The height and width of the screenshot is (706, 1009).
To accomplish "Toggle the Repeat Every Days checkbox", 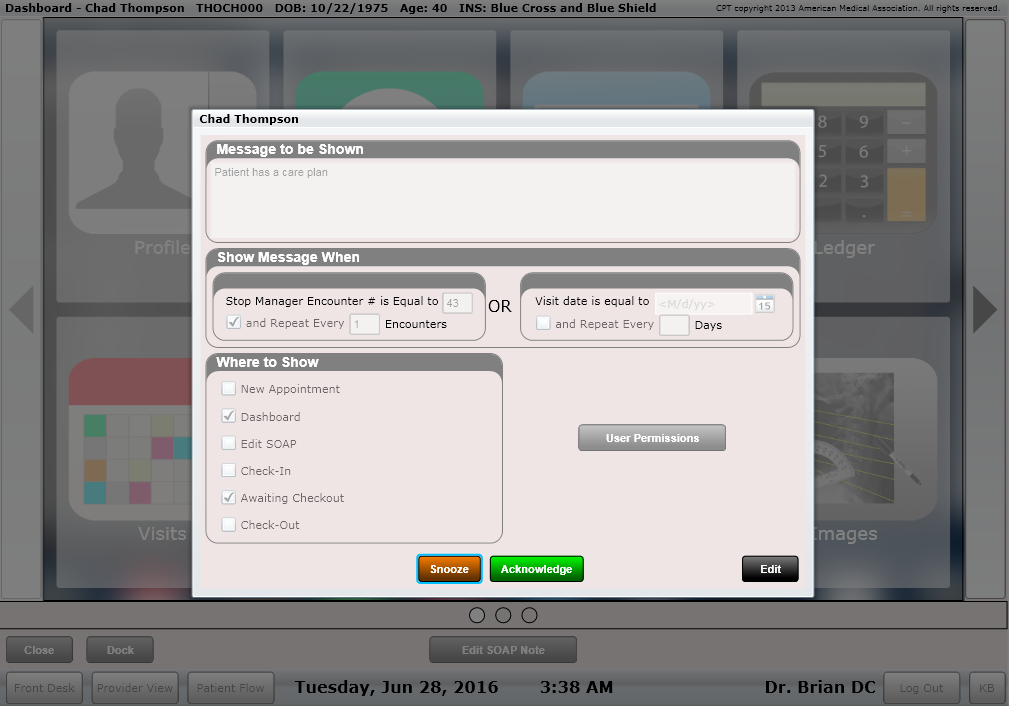I will point(543,324).
